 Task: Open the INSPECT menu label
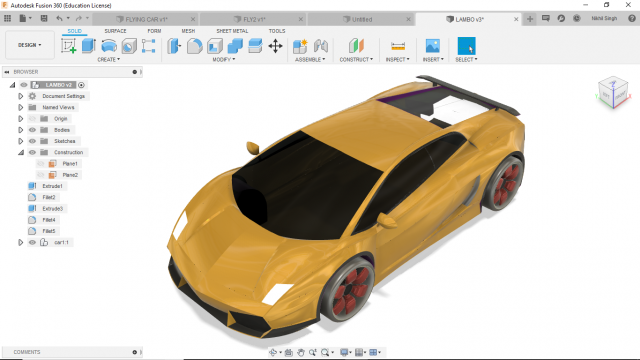point(398,60)
